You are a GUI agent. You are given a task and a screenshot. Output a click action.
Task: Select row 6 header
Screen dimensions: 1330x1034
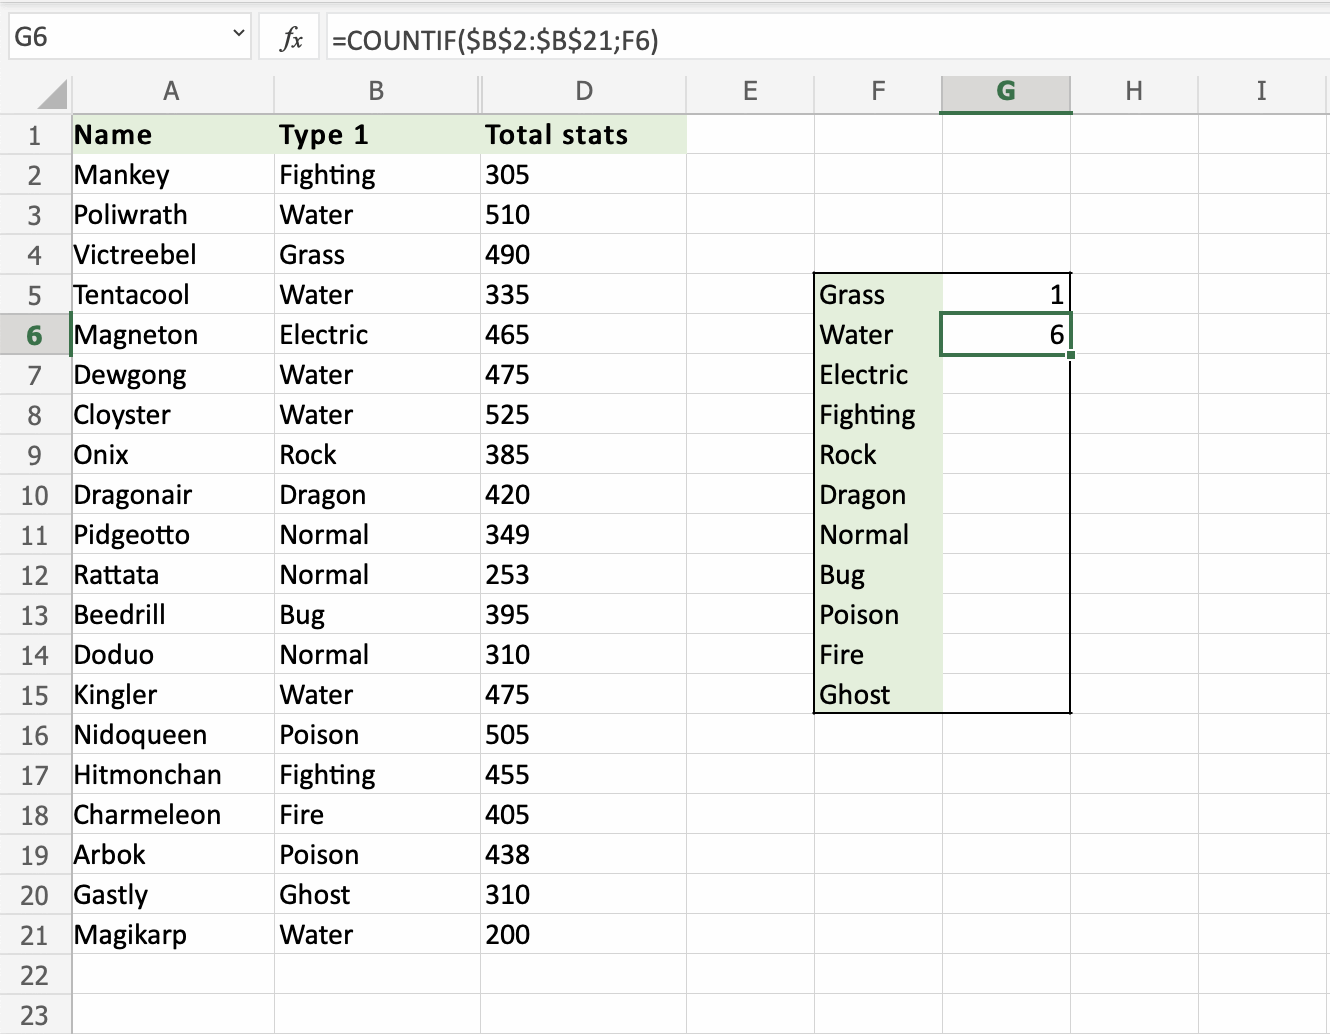(35, 335)
